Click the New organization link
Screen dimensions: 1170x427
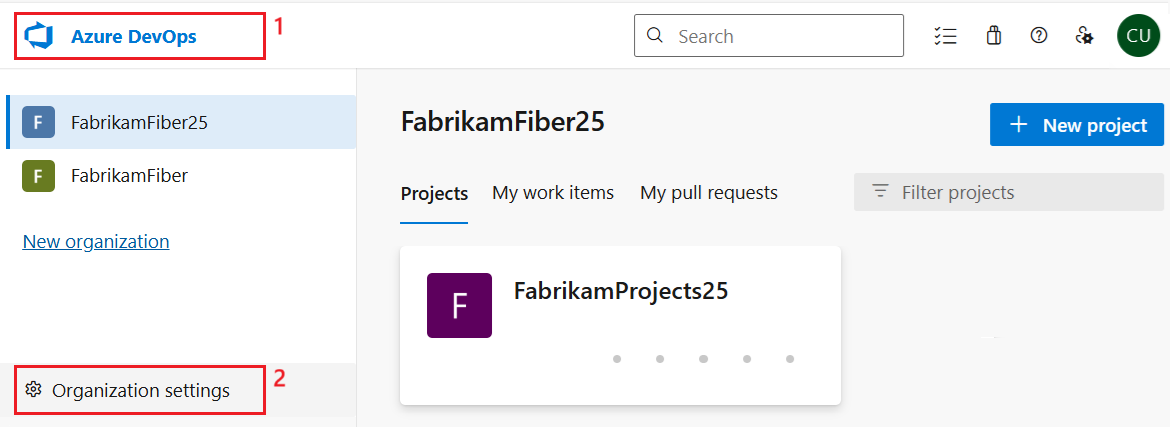[96, 241]
